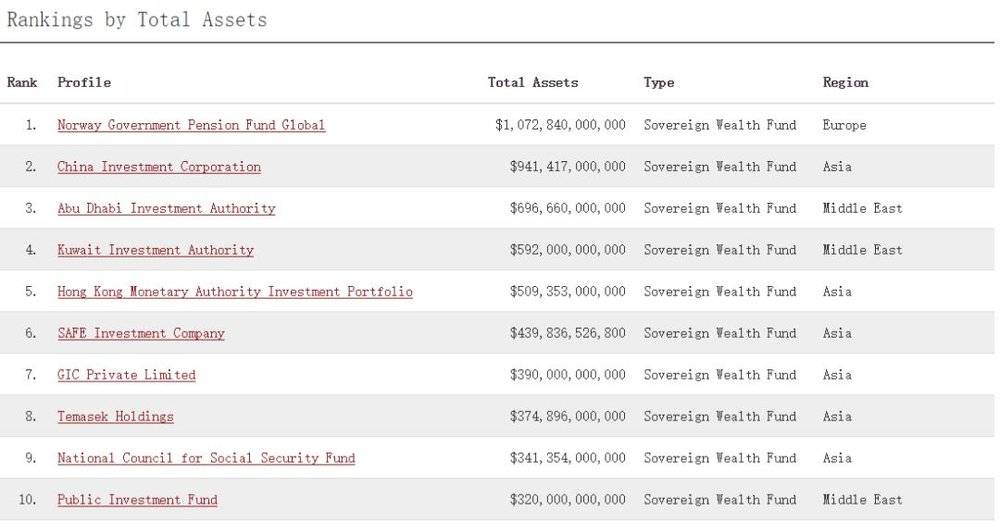The image size is (1000, 524).
Task: Click the China Investment Corporation link
Action: coord(159,167)
